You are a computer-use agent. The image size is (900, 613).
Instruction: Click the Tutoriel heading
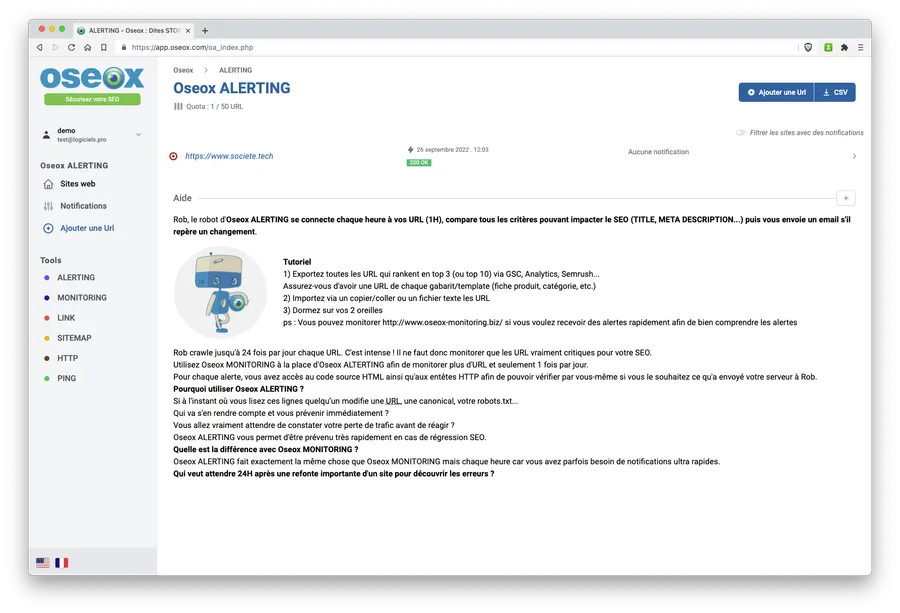[297, 262]
